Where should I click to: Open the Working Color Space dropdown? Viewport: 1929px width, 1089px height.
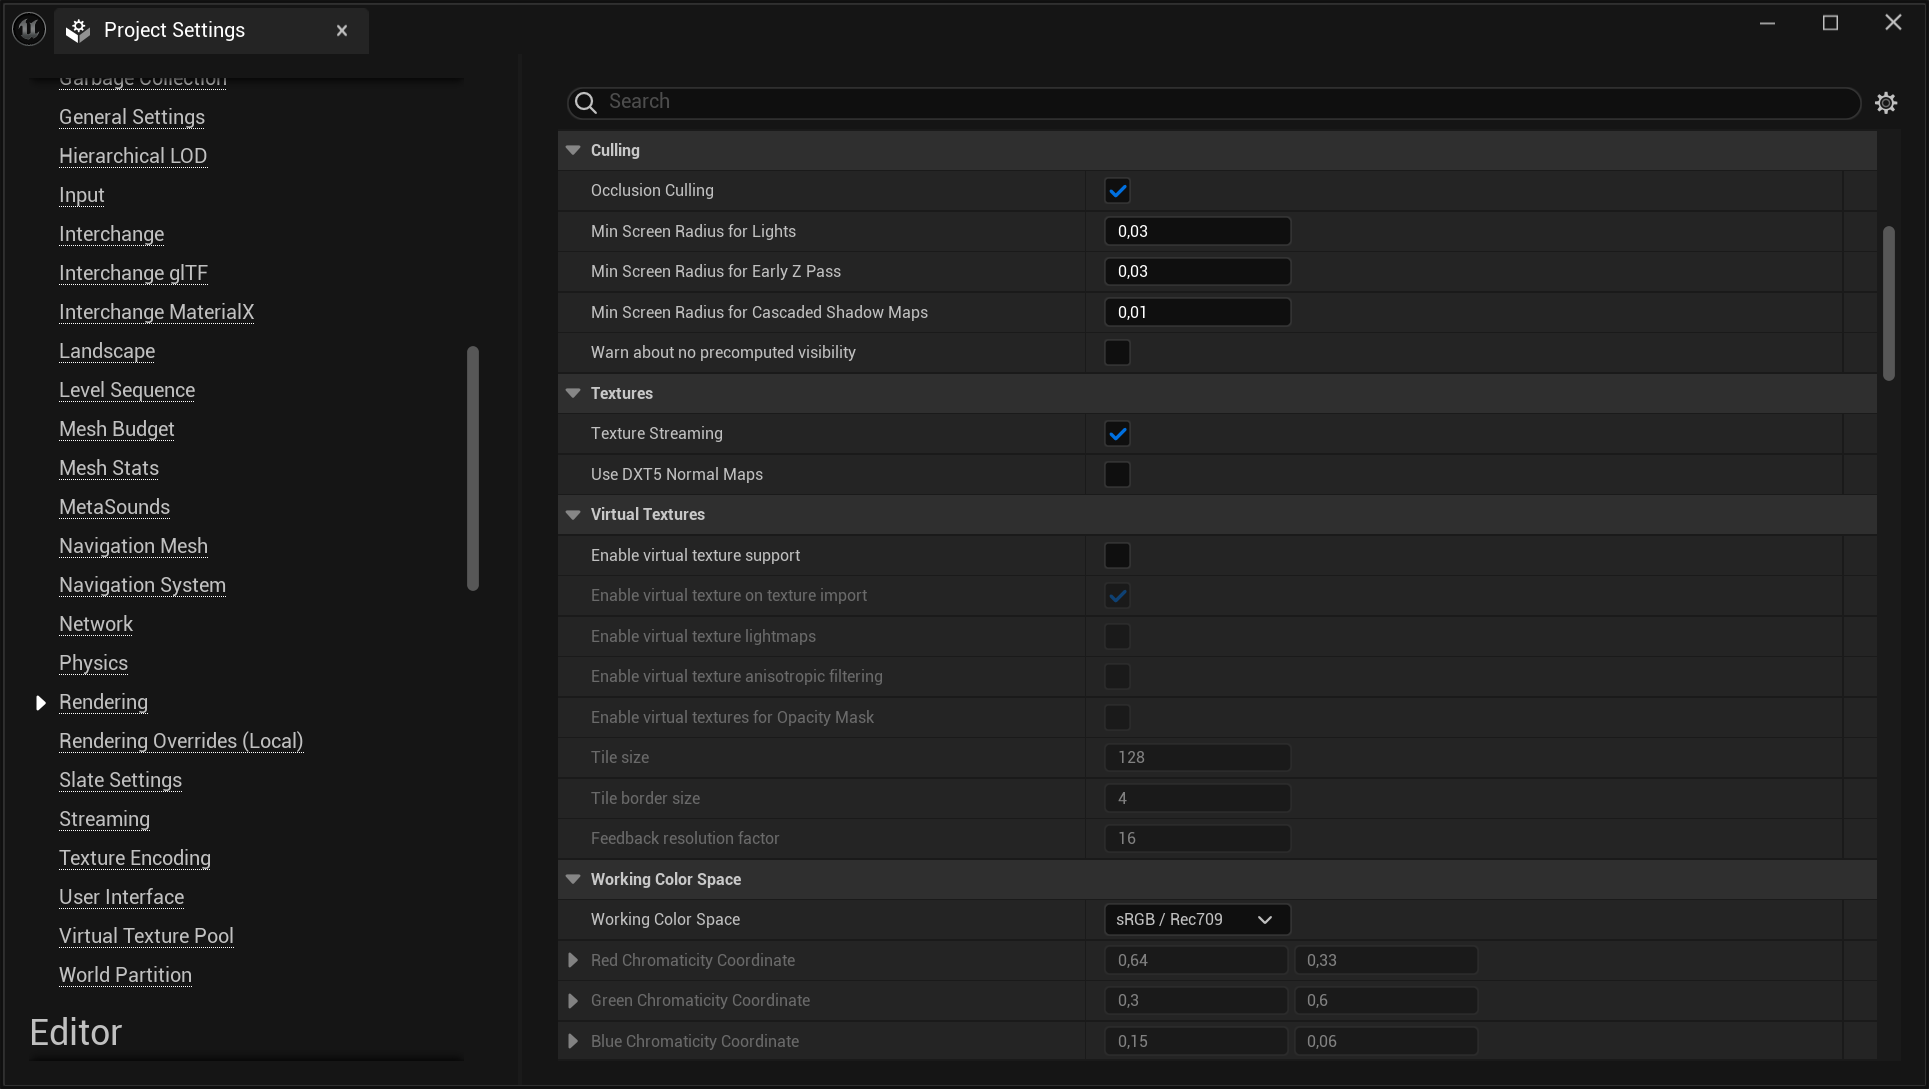coord(1196,919)
